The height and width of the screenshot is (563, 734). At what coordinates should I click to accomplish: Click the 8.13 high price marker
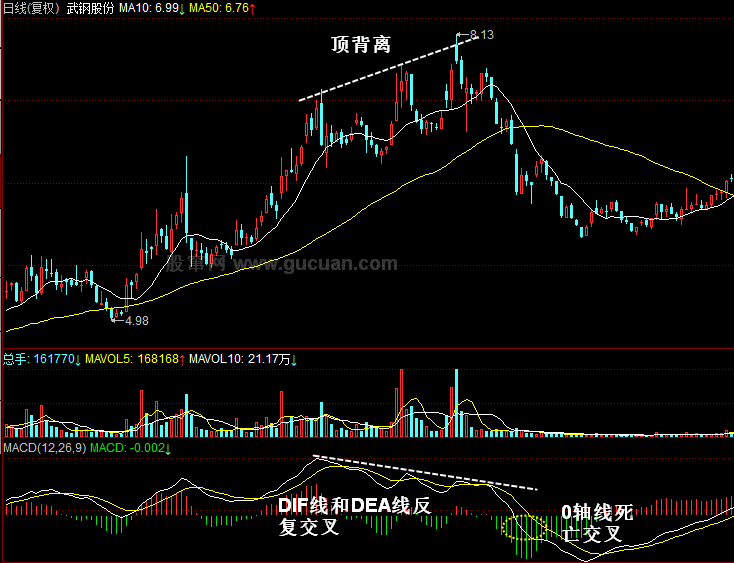pyautogui.click(x=481, y=35)
